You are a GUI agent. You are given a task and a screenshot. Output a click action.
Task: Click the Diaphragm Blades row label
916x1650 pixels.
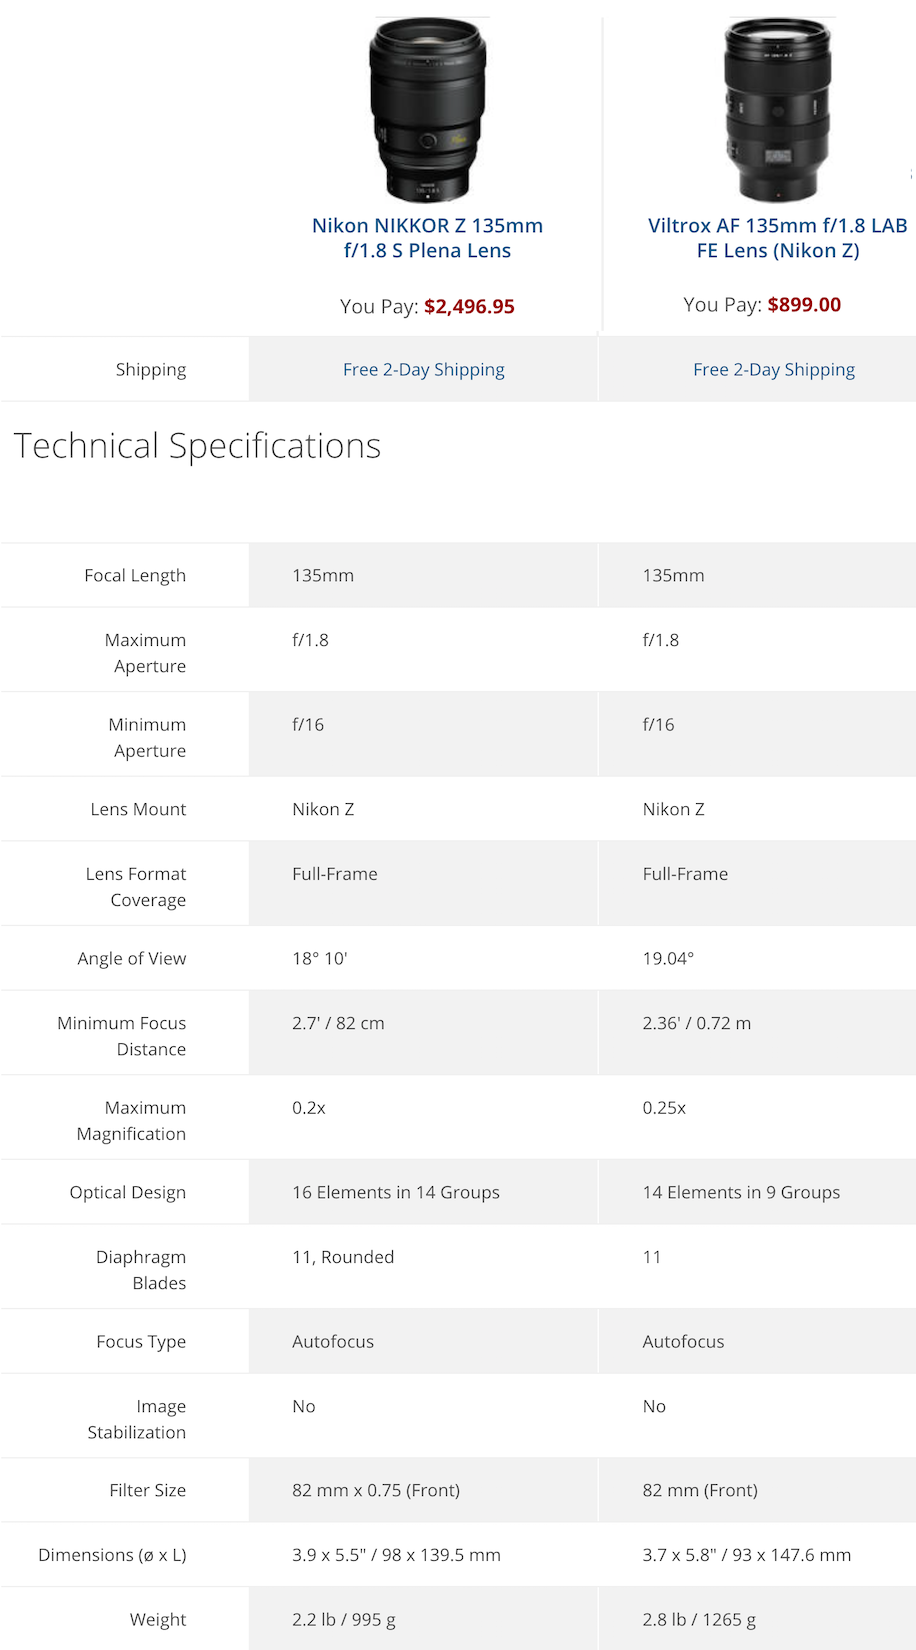point(141,1270)
